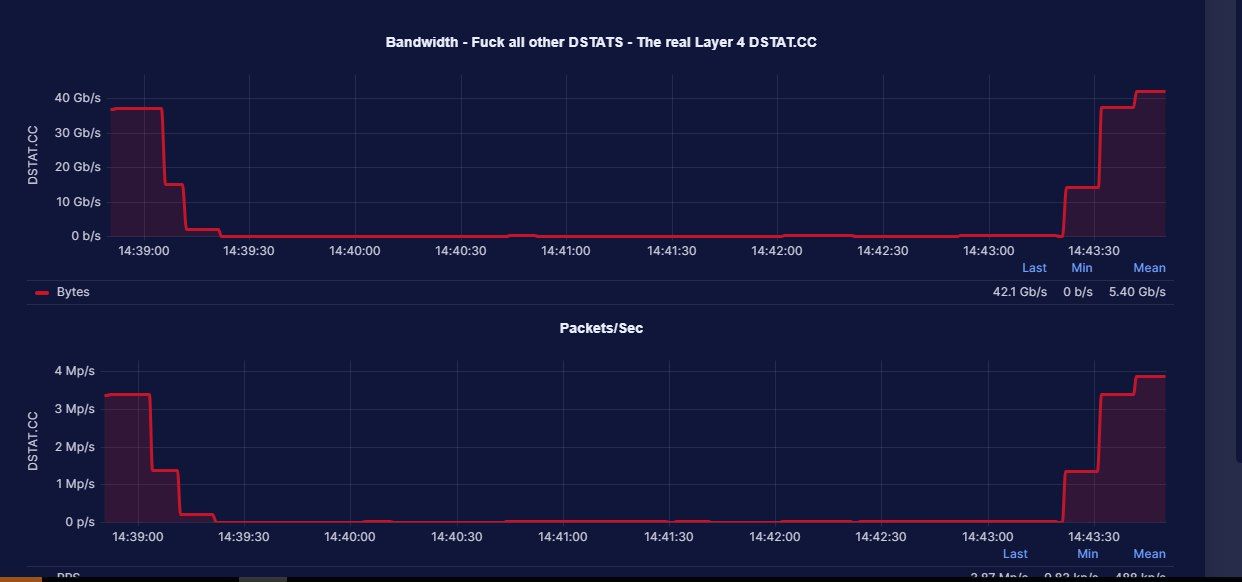Open the Bandwidth panel title menu

pos(601,43)
